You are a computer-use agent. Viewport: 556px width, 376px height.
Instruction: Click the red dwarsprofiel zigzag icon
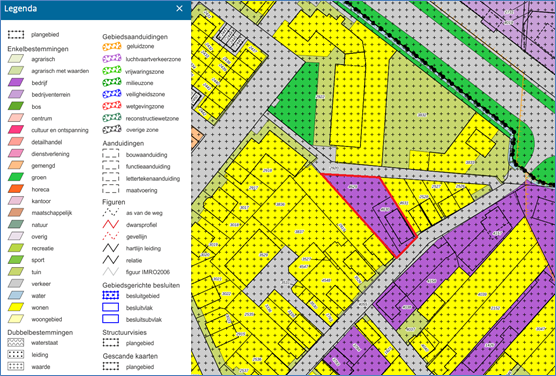pyautogui.click(x=111, y=225)
